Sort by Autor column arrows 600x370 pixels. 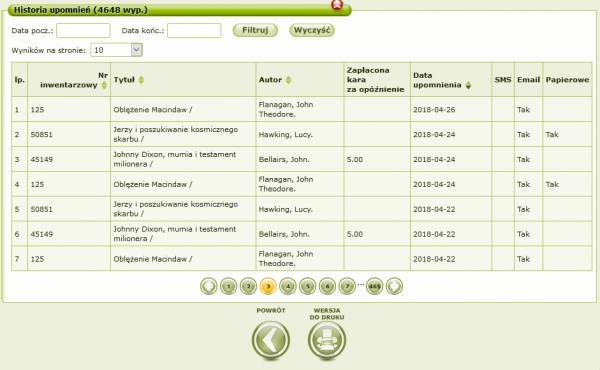pos(289,80)
